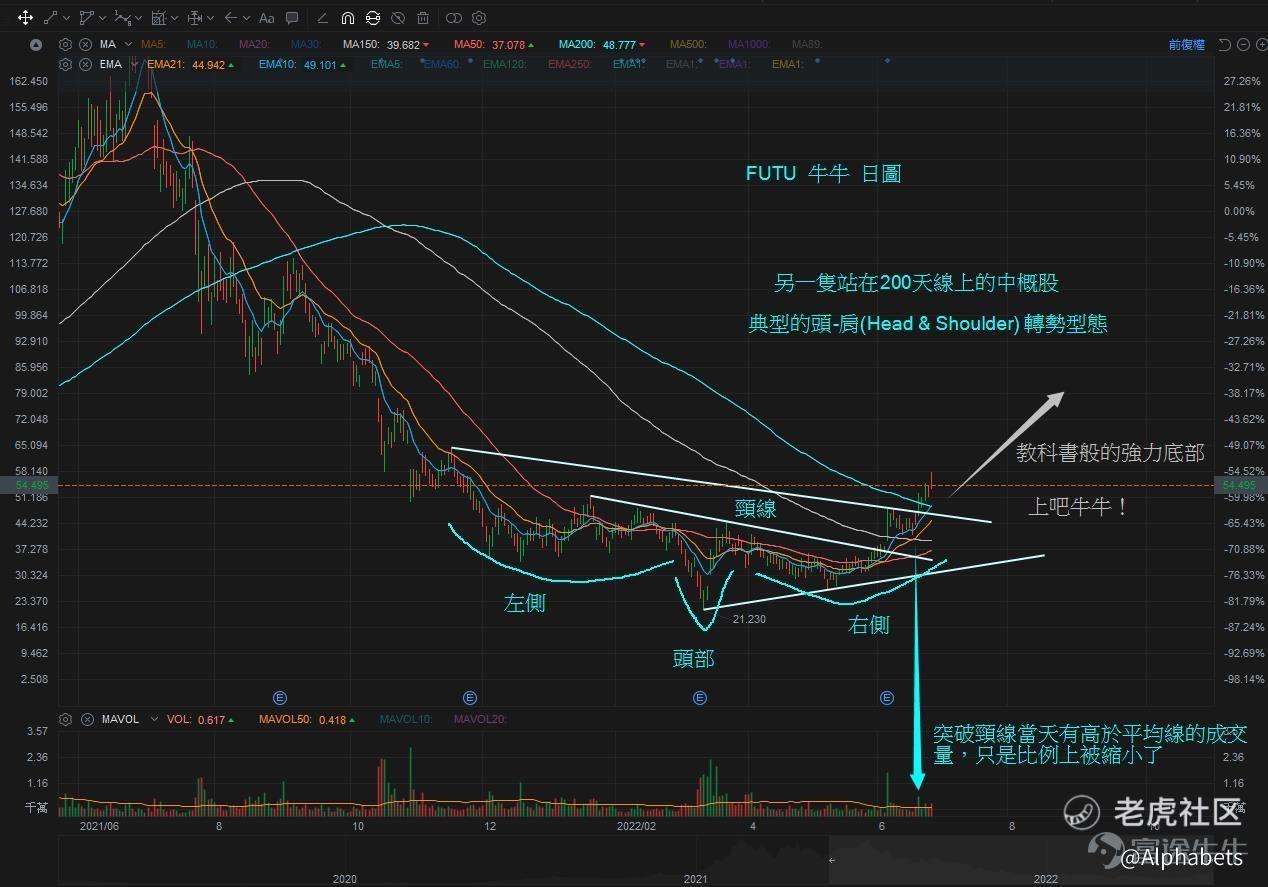Open EMA indicator settings gear
The height and width of the screenshot is (887, 1268).
[66, 64]
